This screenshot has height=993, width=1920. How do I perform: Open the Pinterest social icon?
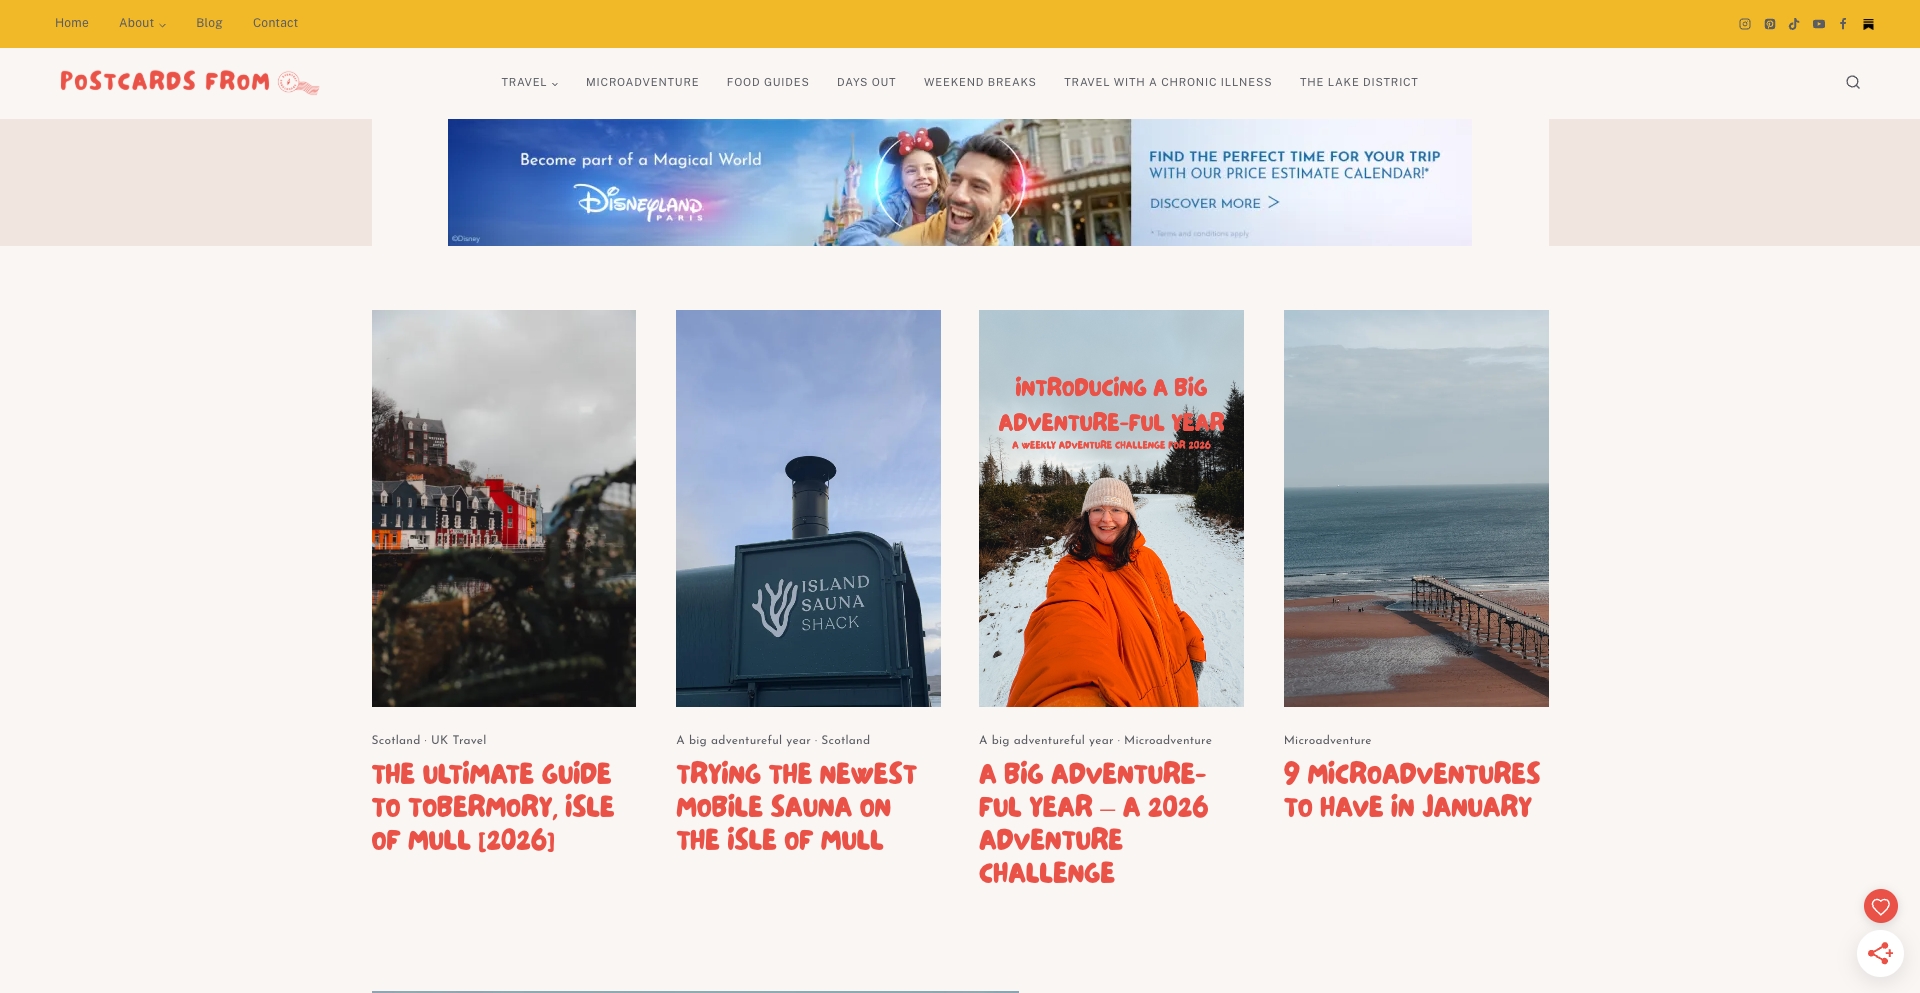(1770, 24)
